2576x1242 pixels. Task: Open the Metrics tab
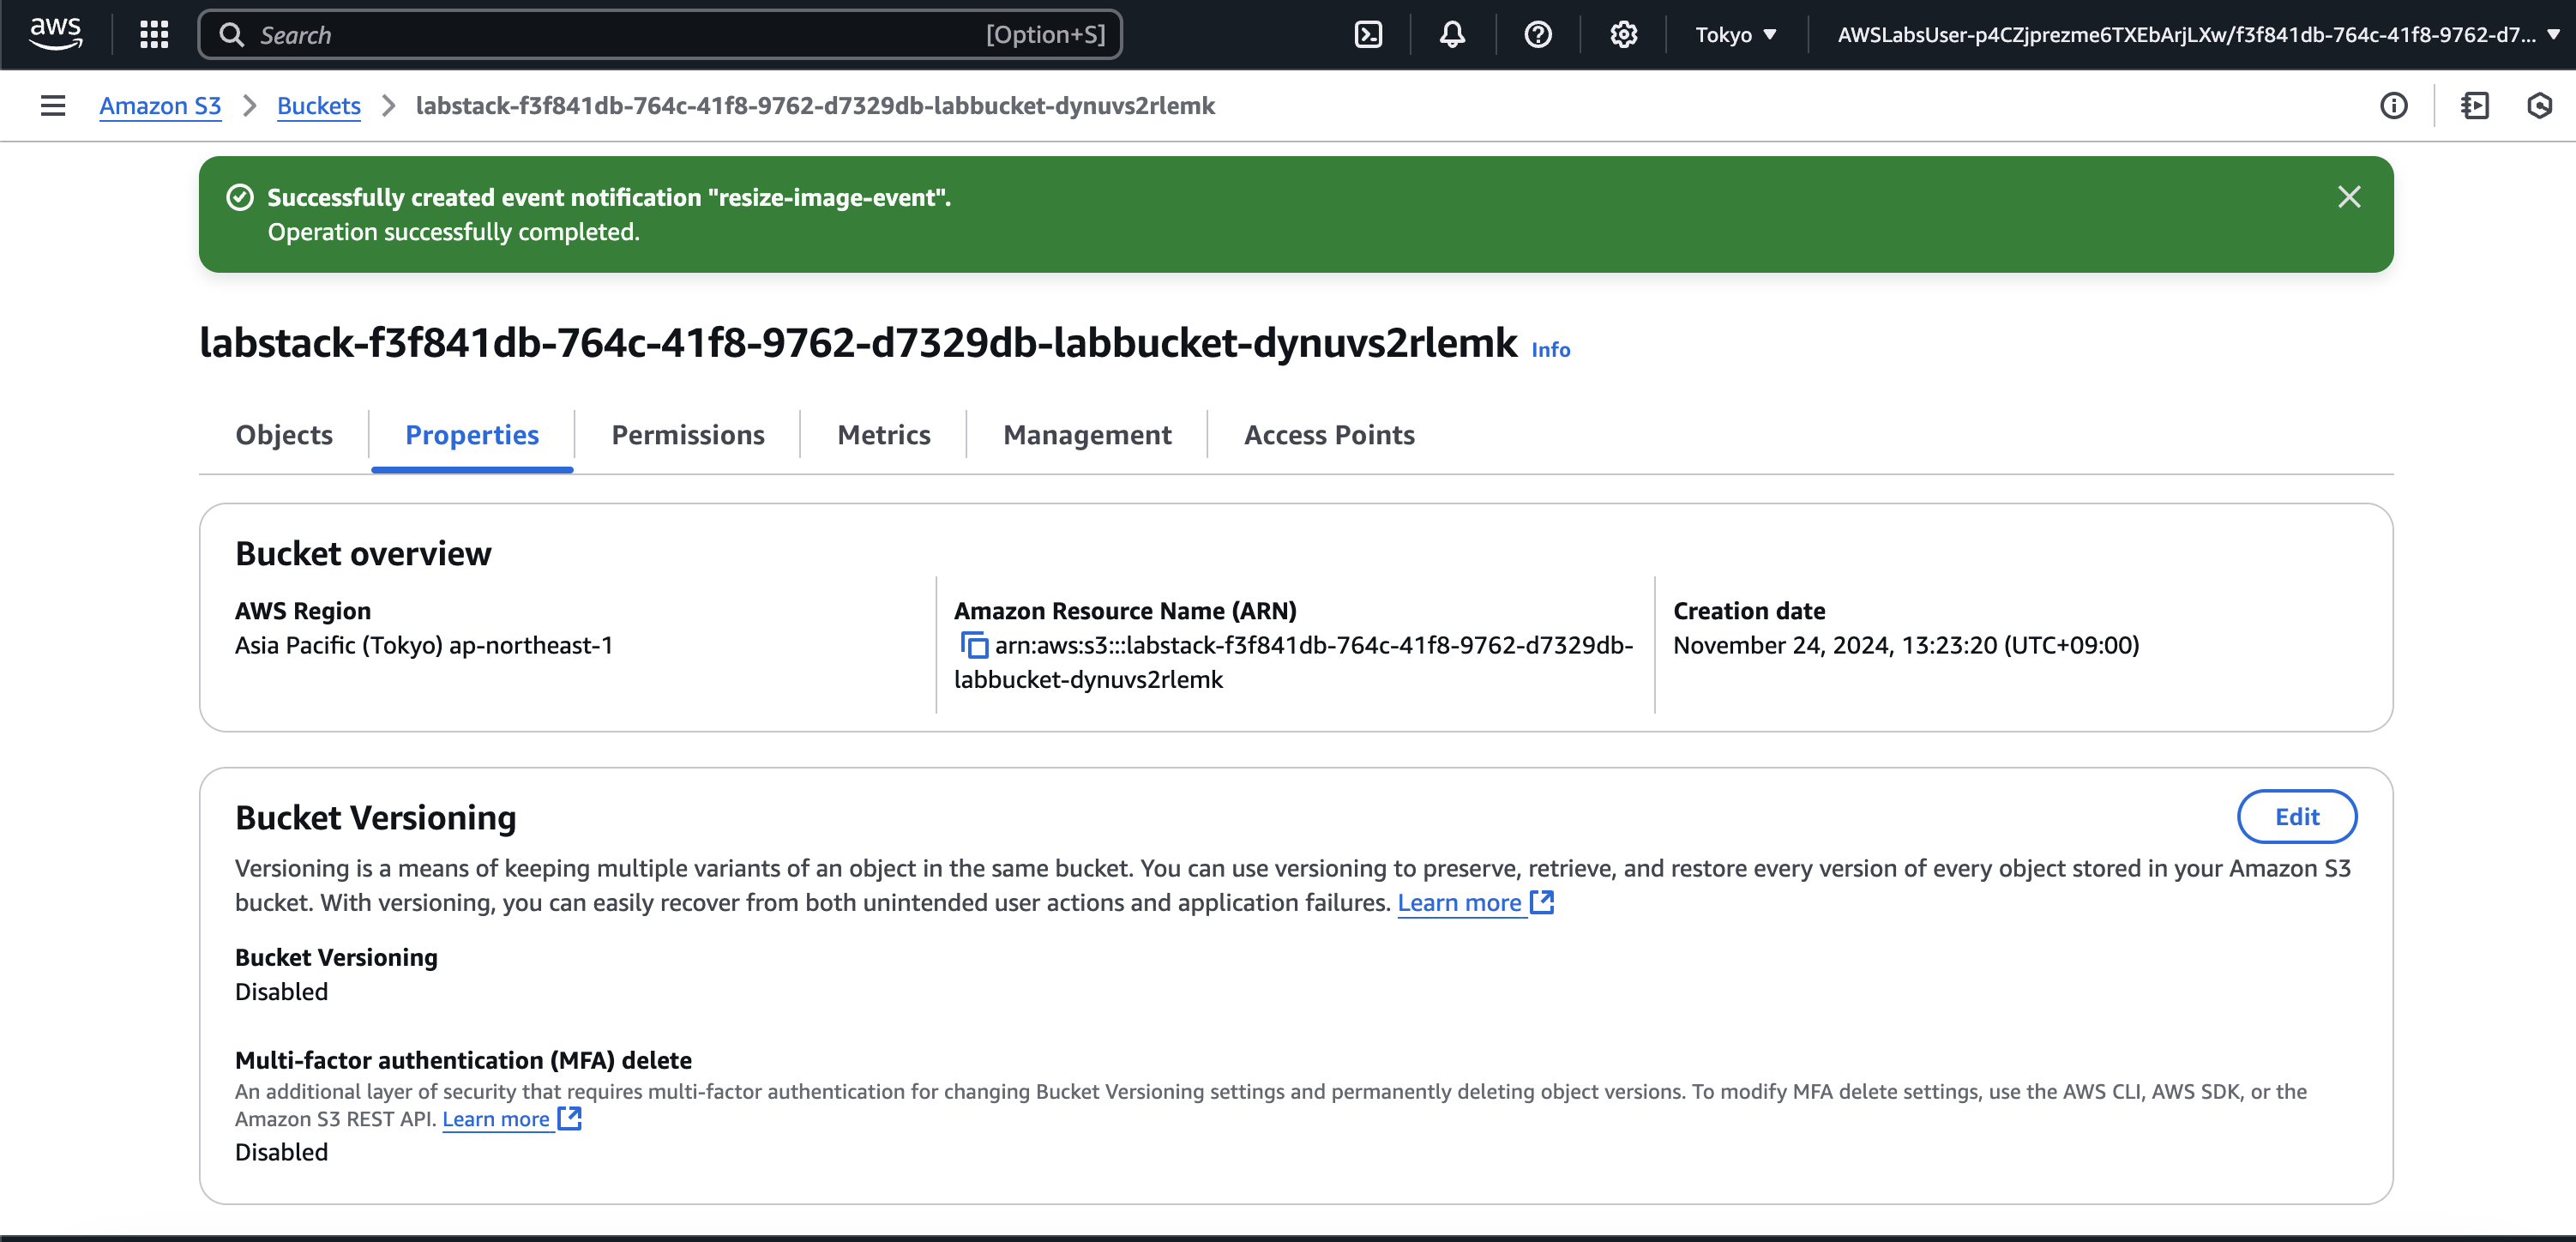(x=884, y=435)
